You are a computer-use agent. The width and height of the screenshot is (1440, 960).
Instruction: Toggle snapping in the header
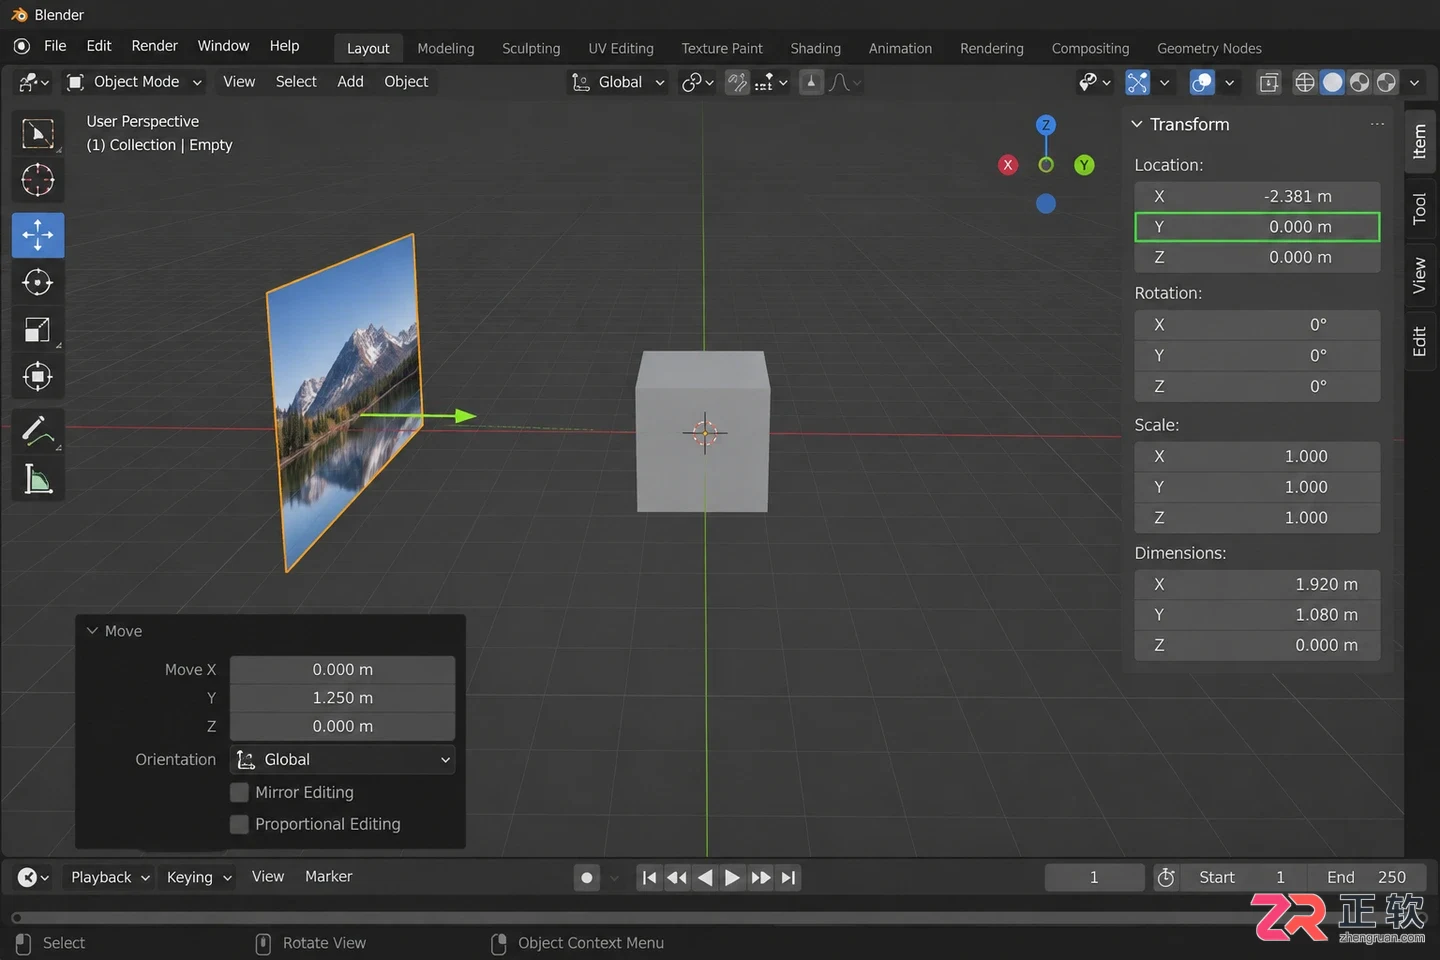737,82
